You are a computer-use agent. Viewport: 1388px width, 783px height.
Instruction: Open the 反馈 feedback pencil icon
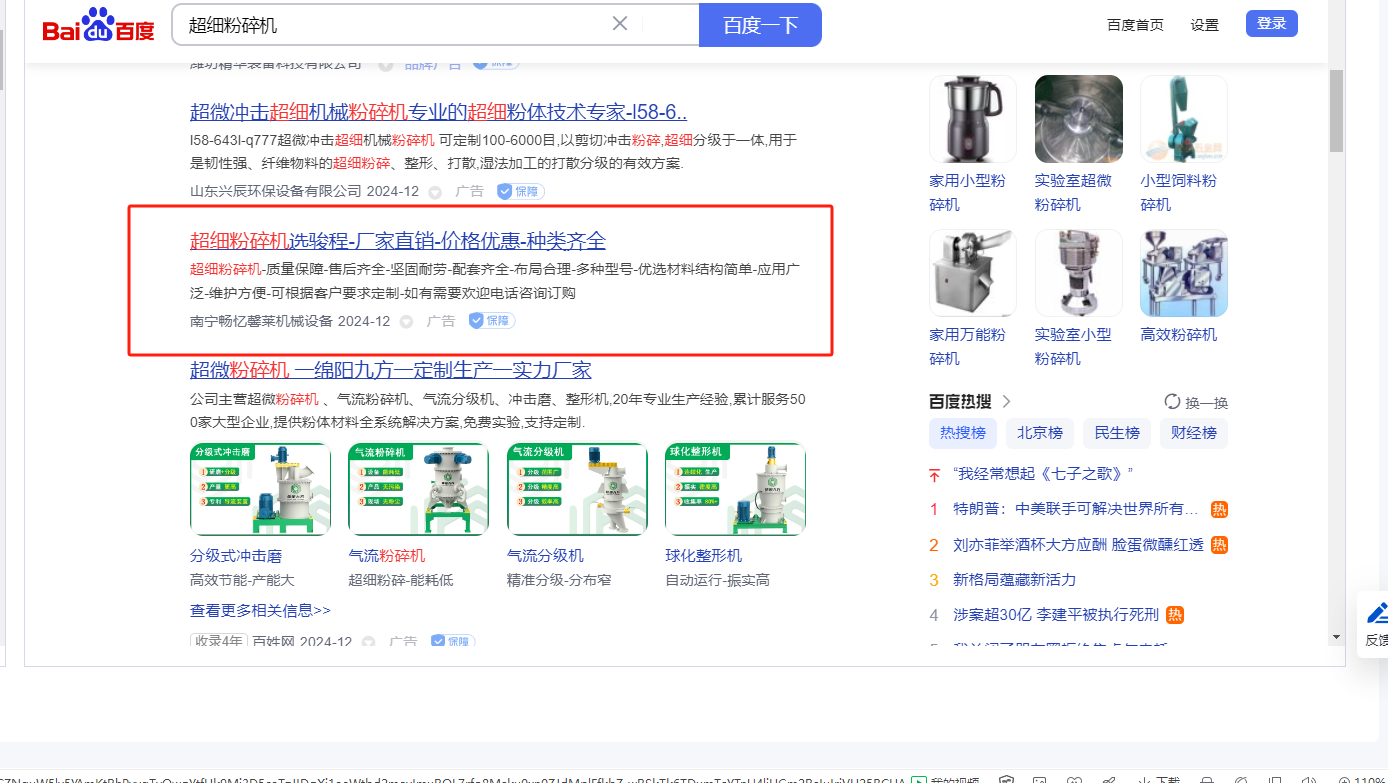(1377, 613)
